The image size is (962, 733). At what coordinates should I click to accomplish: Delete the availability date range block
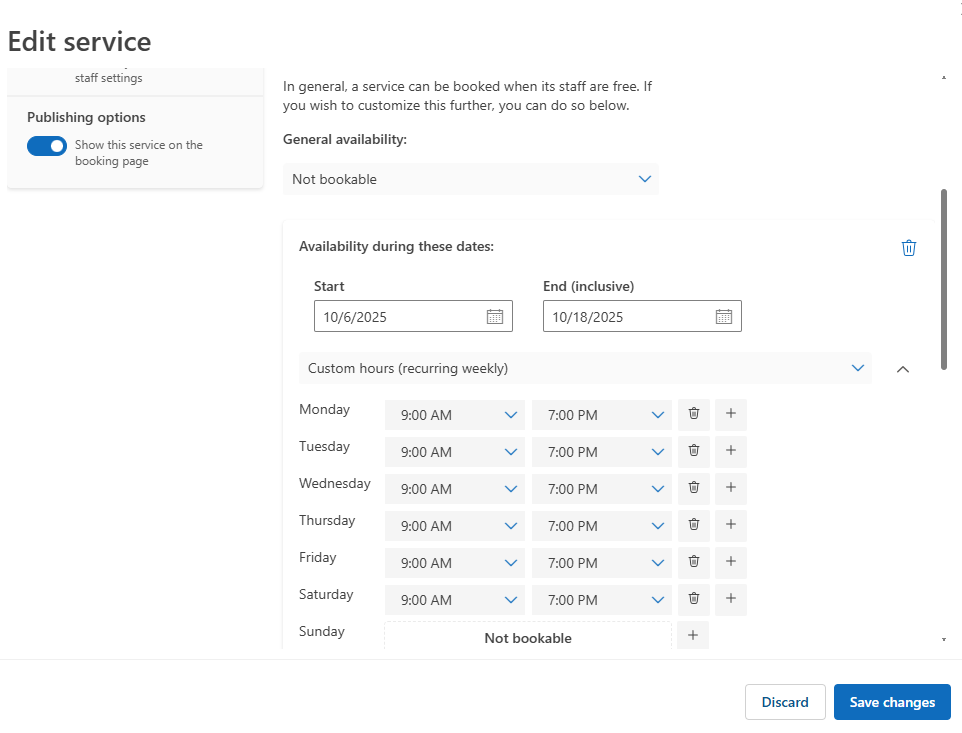click(x=908, y=248)
